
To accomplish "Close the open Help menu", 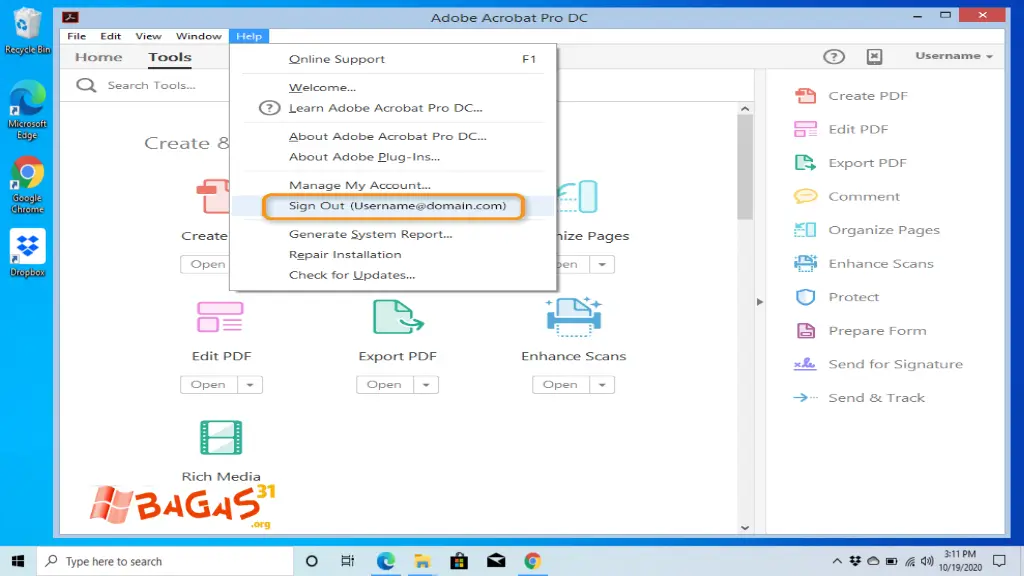I will [249, 36].
